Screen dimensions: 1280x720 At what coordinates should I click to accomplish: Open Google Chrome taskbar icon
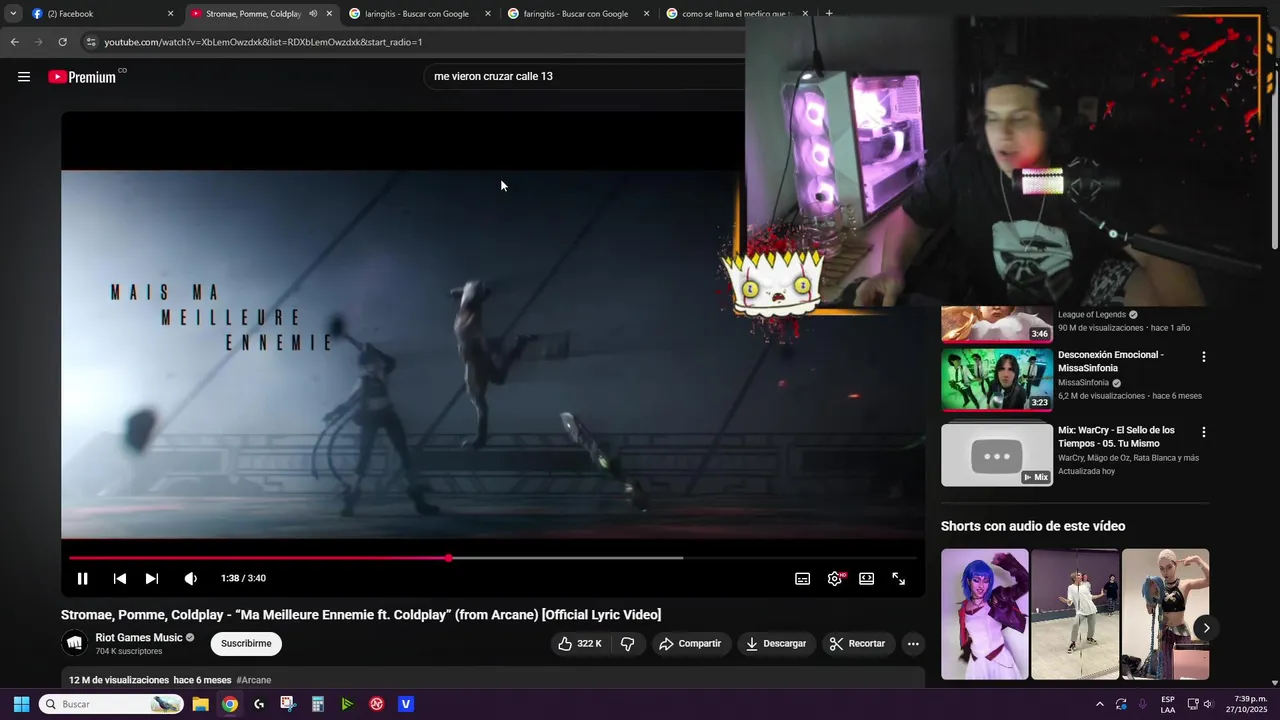(230, 704)
